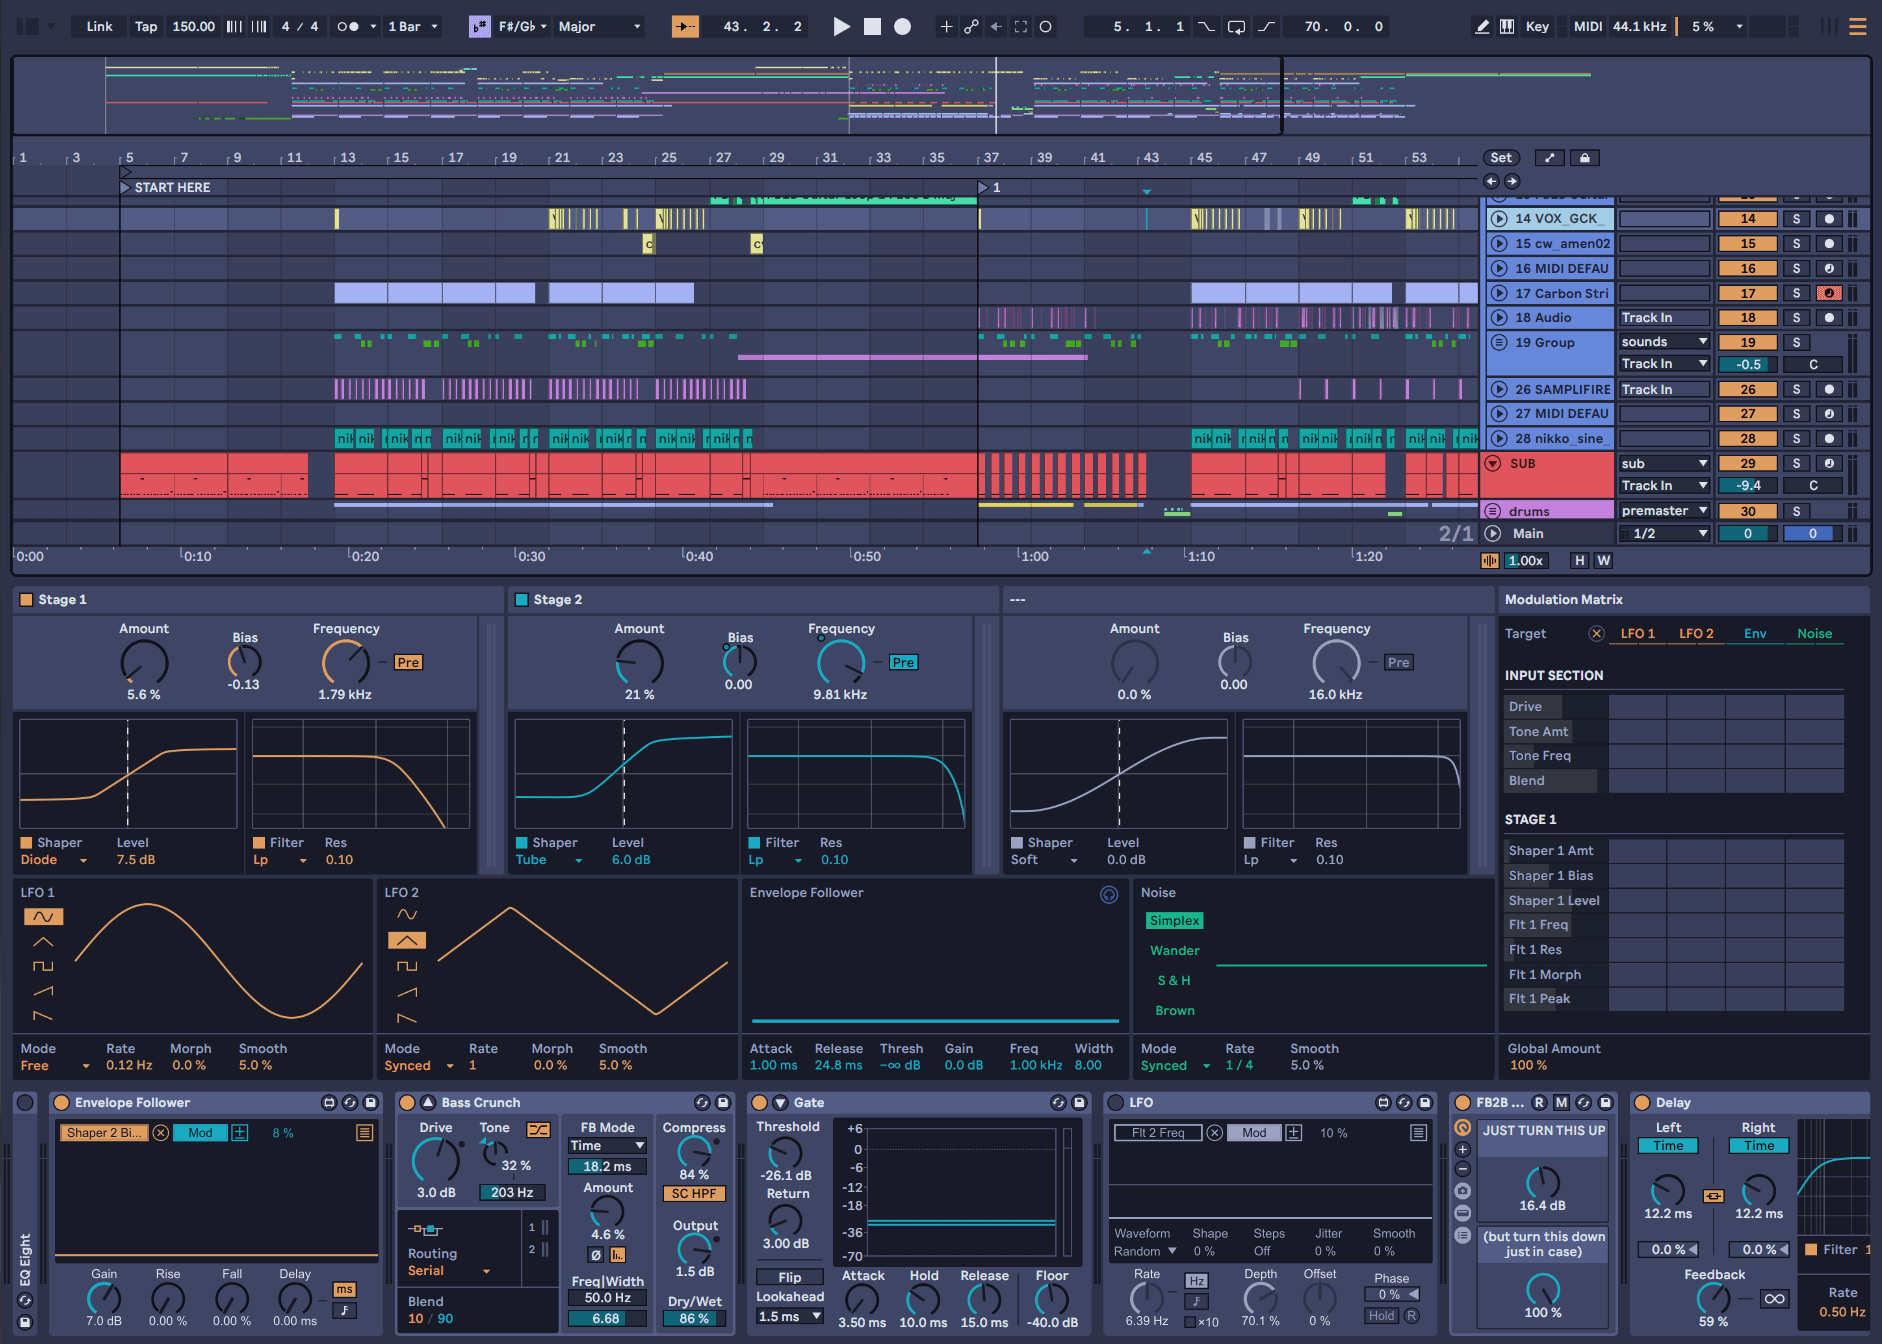
Task: Toggle Automation Arm icon
Action: (971, 27)
